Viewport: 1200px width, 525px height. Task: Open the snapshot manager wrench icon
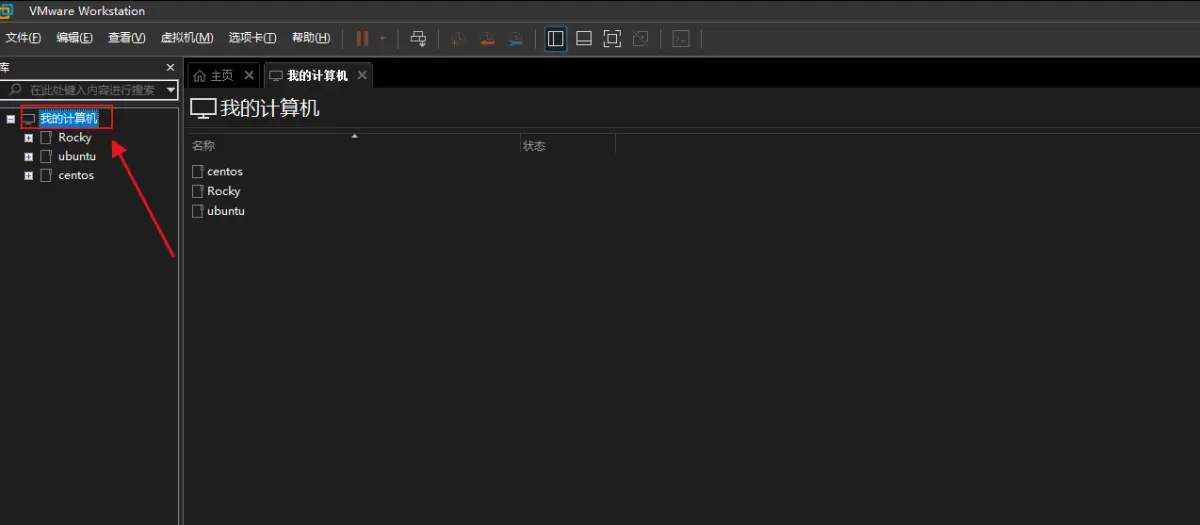[x=516, y=39]
